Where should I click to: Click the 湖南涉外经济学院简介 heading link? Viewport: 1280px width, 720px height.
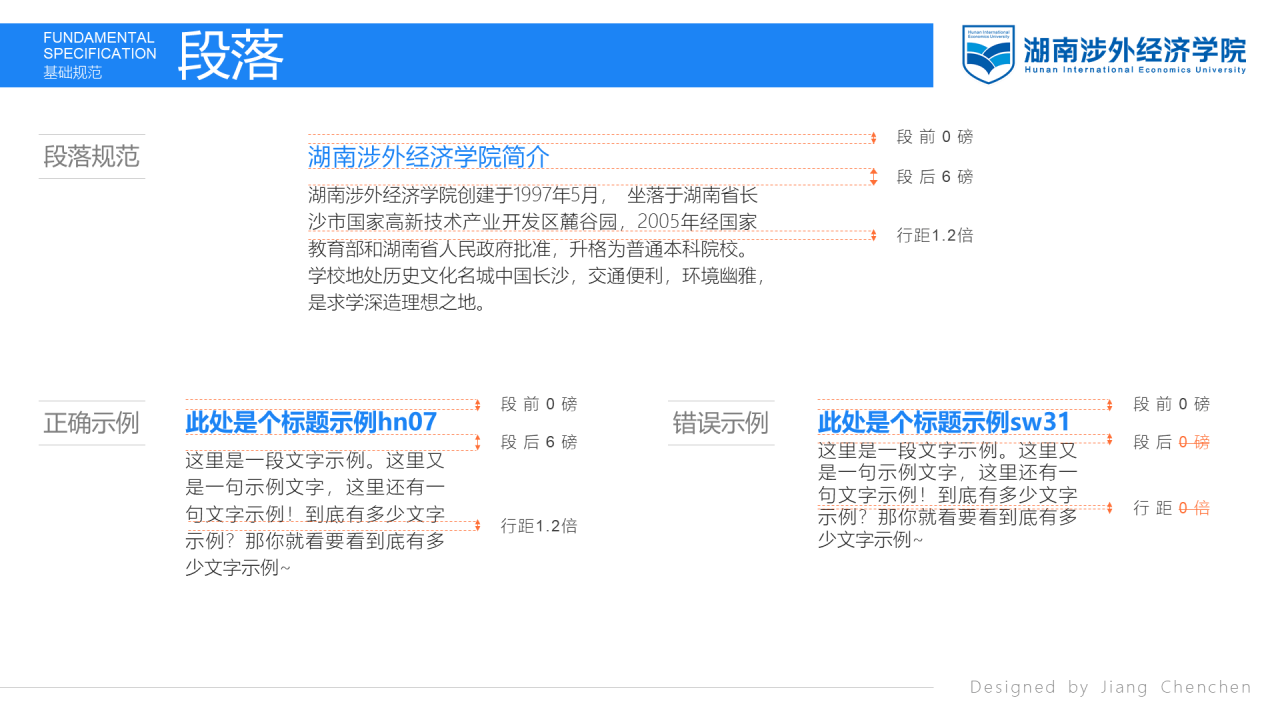(427, 159)
